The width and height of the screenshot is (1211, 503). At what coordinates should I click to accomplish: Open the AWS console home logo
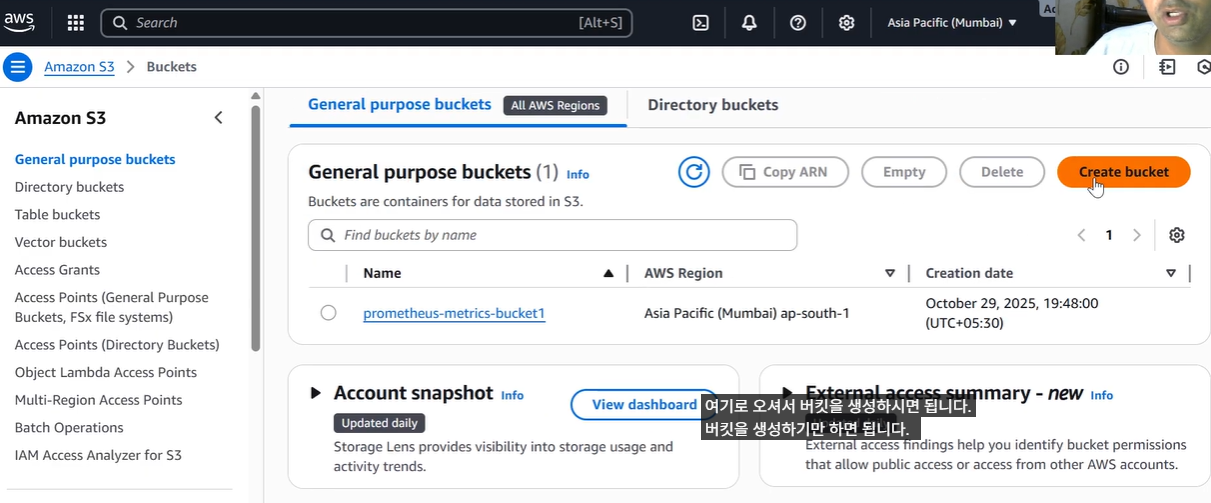(x=18, y=22)
